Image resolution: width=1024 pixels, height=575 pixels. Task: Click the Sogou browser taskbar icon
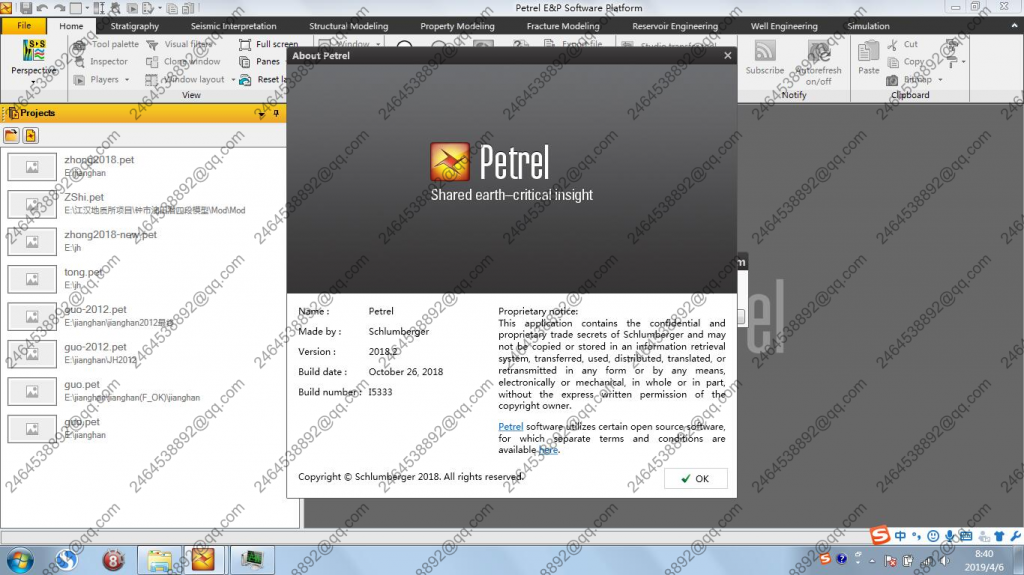coord(67,560)
